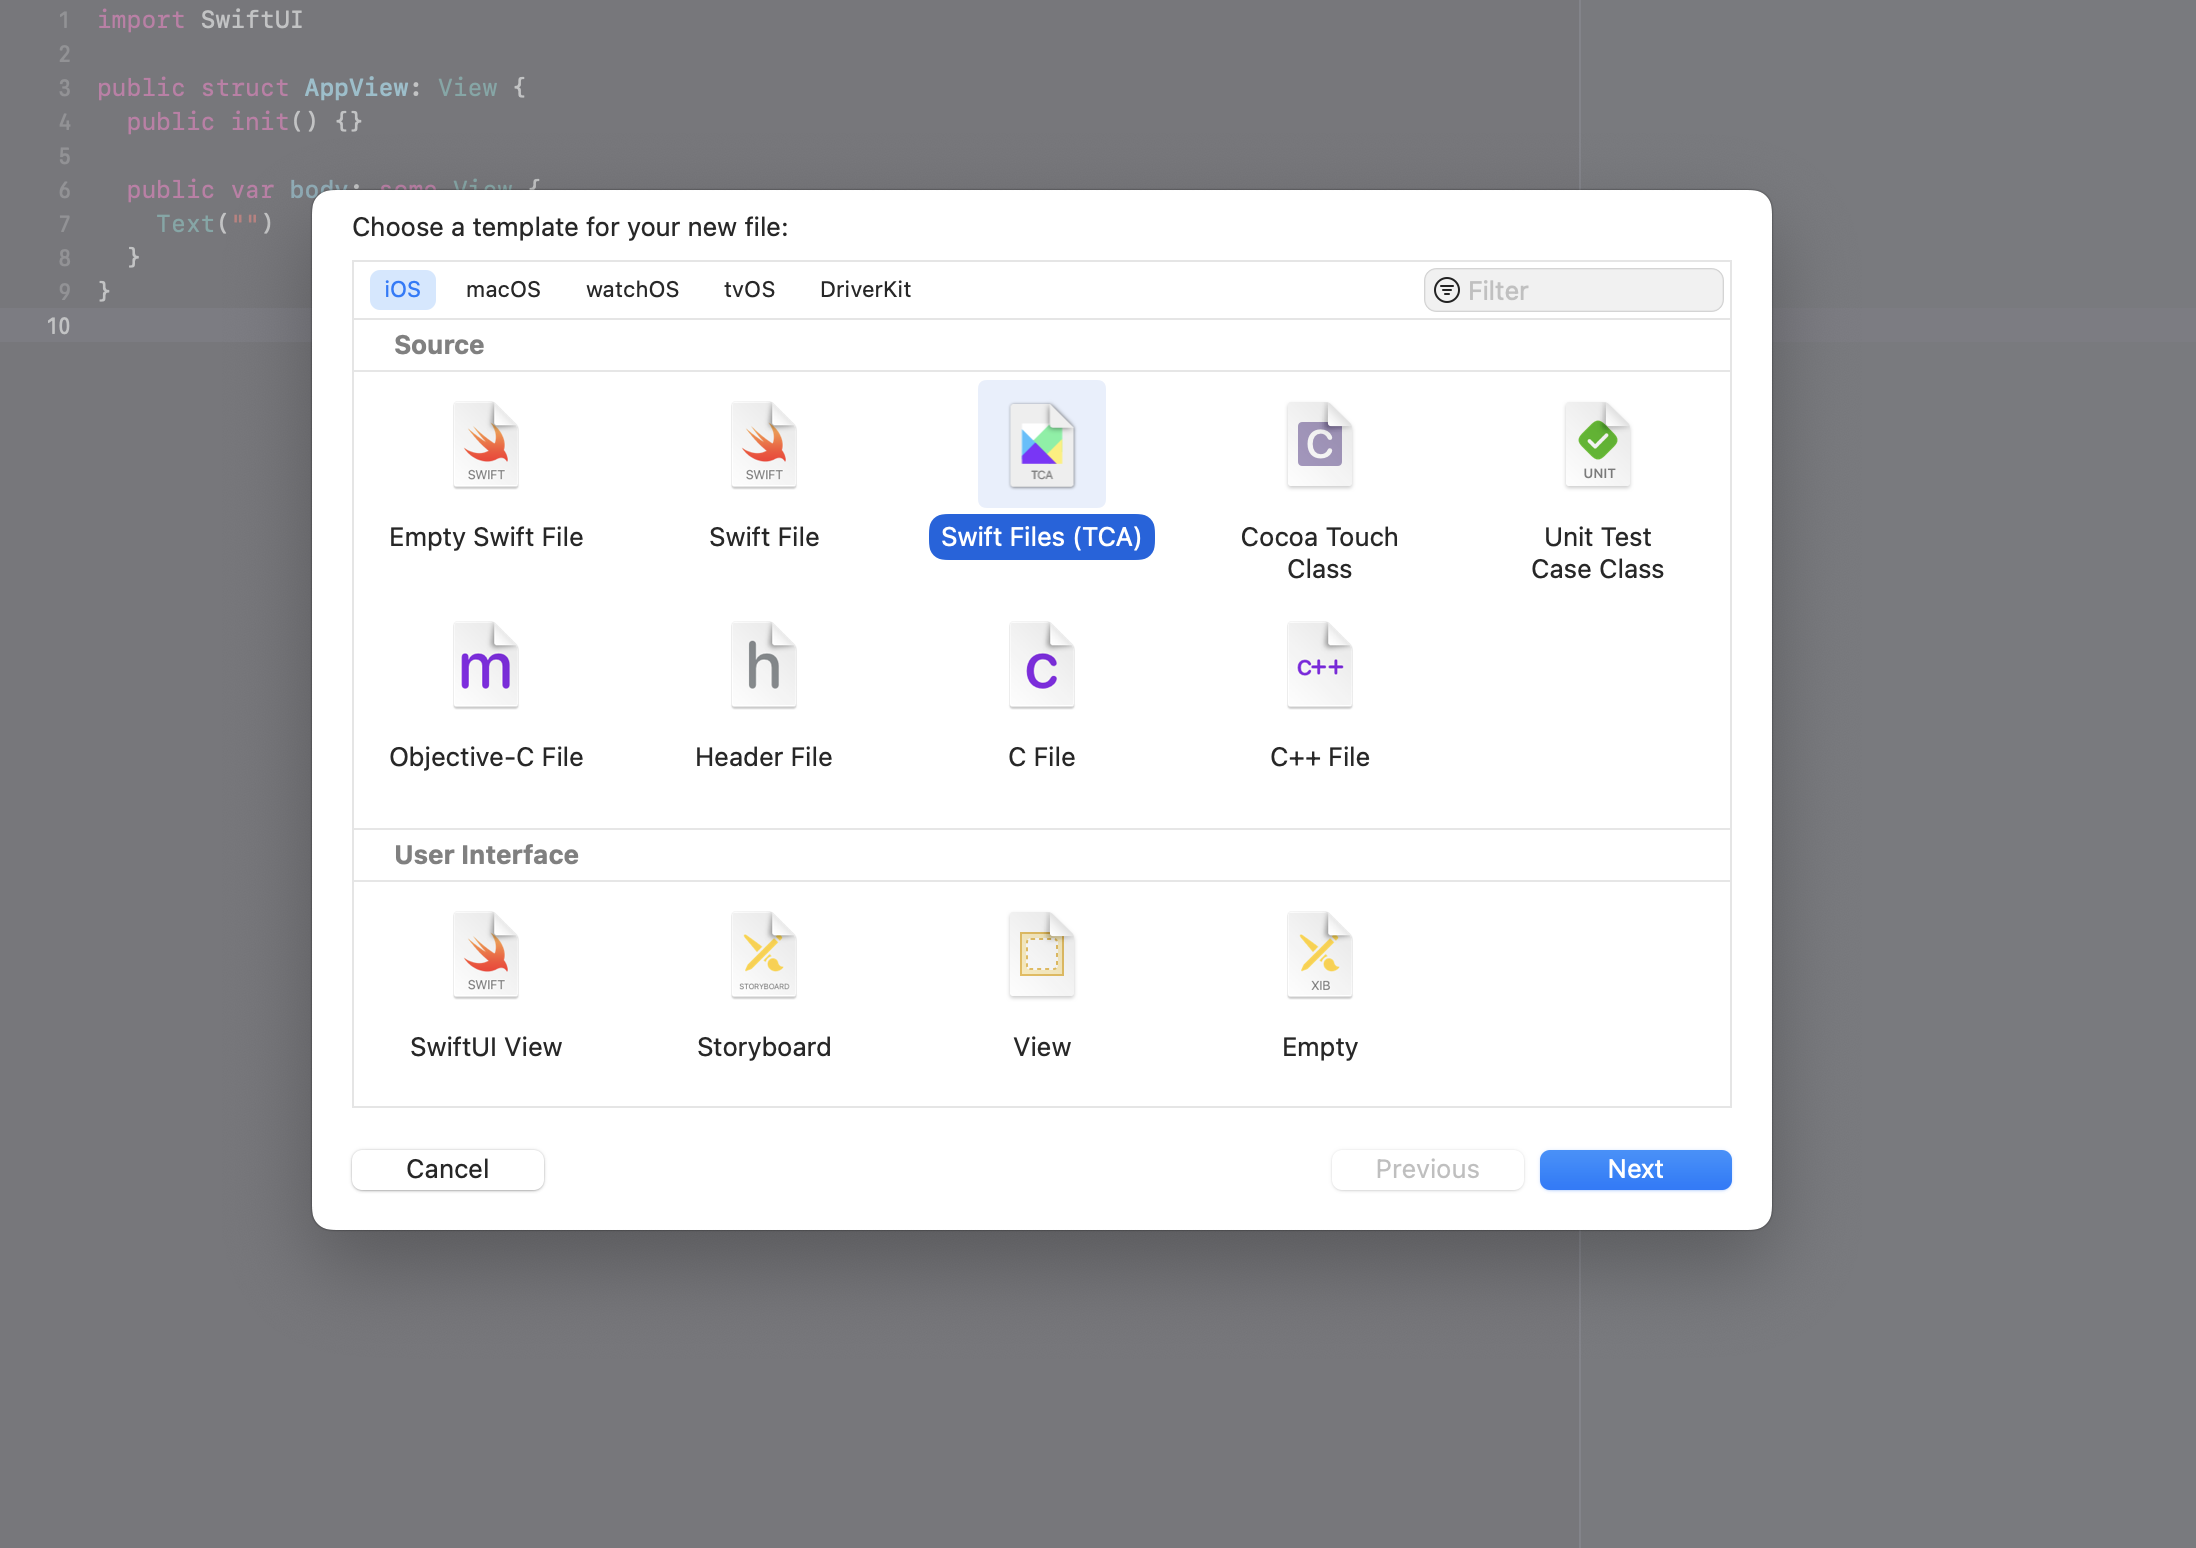Switch to the macOS platform tab
This screenshot has width=2196, height=1548.
[503, 290]
